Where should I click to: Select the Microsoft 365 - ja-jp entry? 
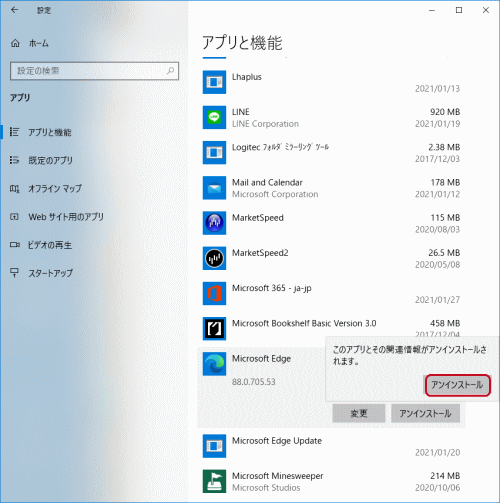click(x=272, y=288)
